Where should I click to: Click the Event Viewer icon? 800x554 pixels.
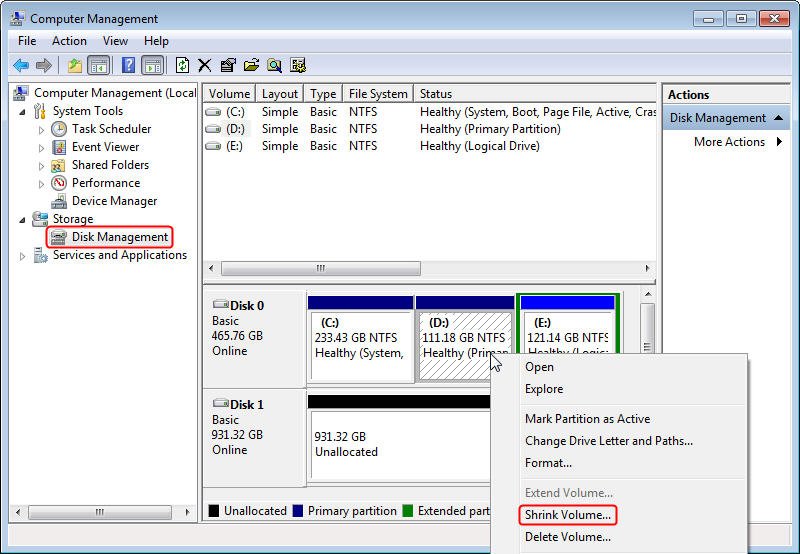tap(59, 147)
